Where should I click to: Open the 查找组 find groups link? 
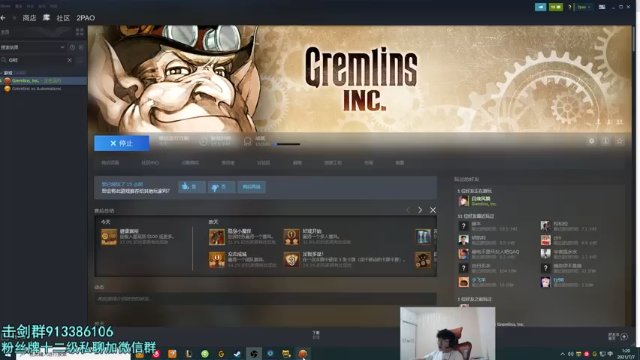tap(228, 163)
